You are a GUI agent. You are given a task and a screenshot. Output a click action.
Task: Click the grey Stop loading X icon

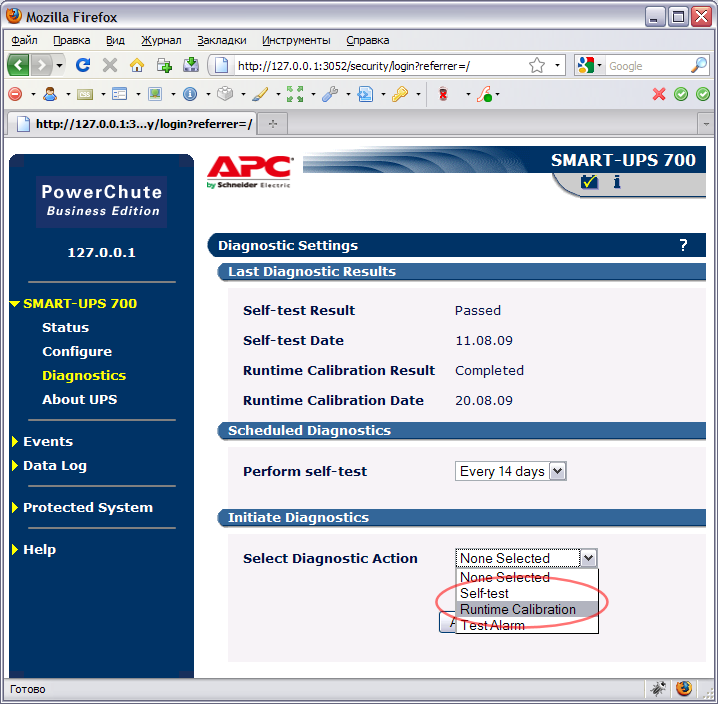click(x=110, y=65)
